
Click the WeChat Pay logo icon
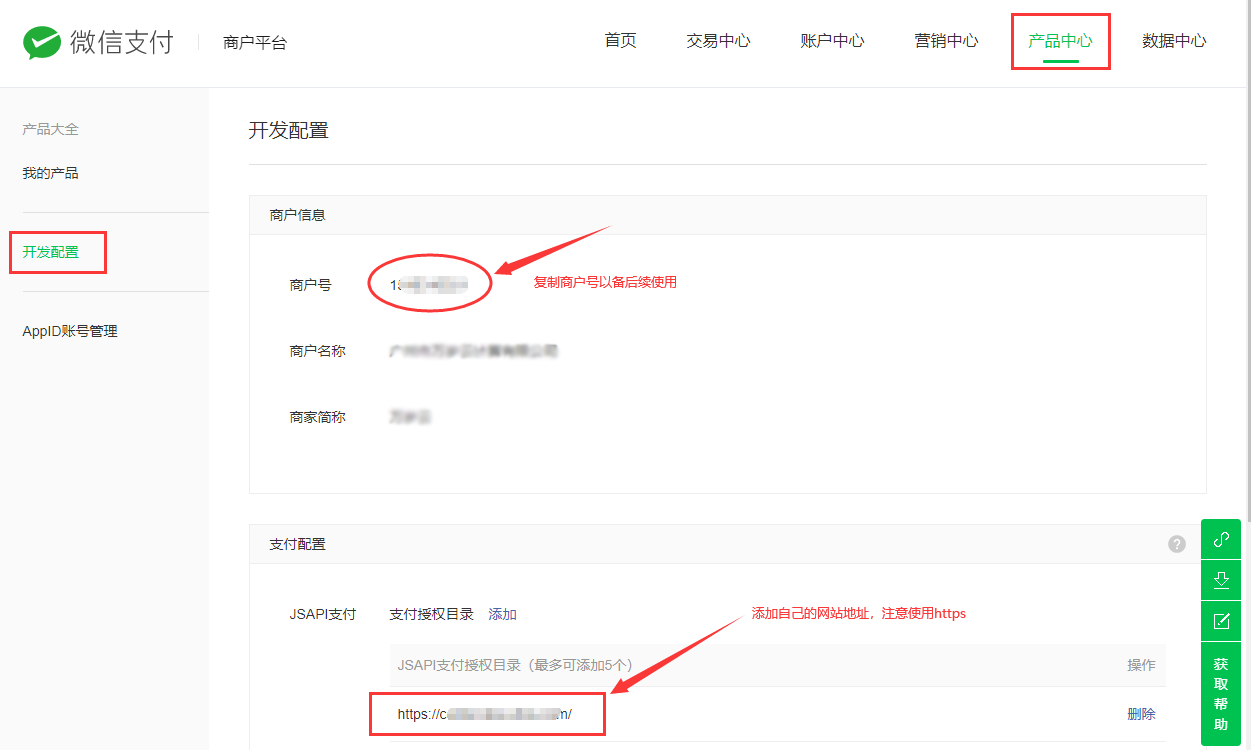point(42,42)
